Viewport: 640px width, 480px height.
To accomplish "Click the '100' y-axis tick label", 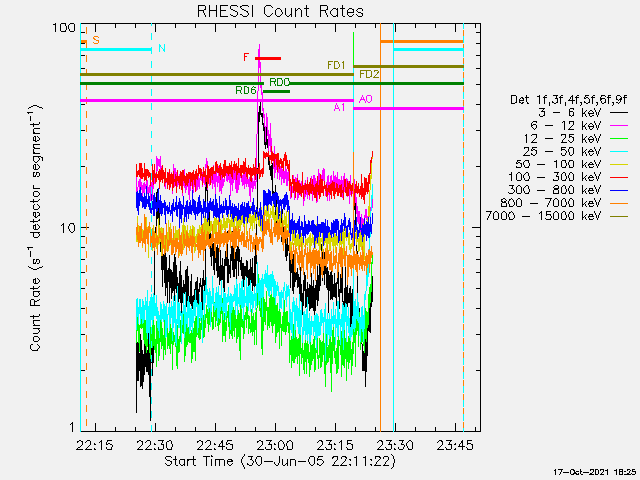I will [64, 28].
